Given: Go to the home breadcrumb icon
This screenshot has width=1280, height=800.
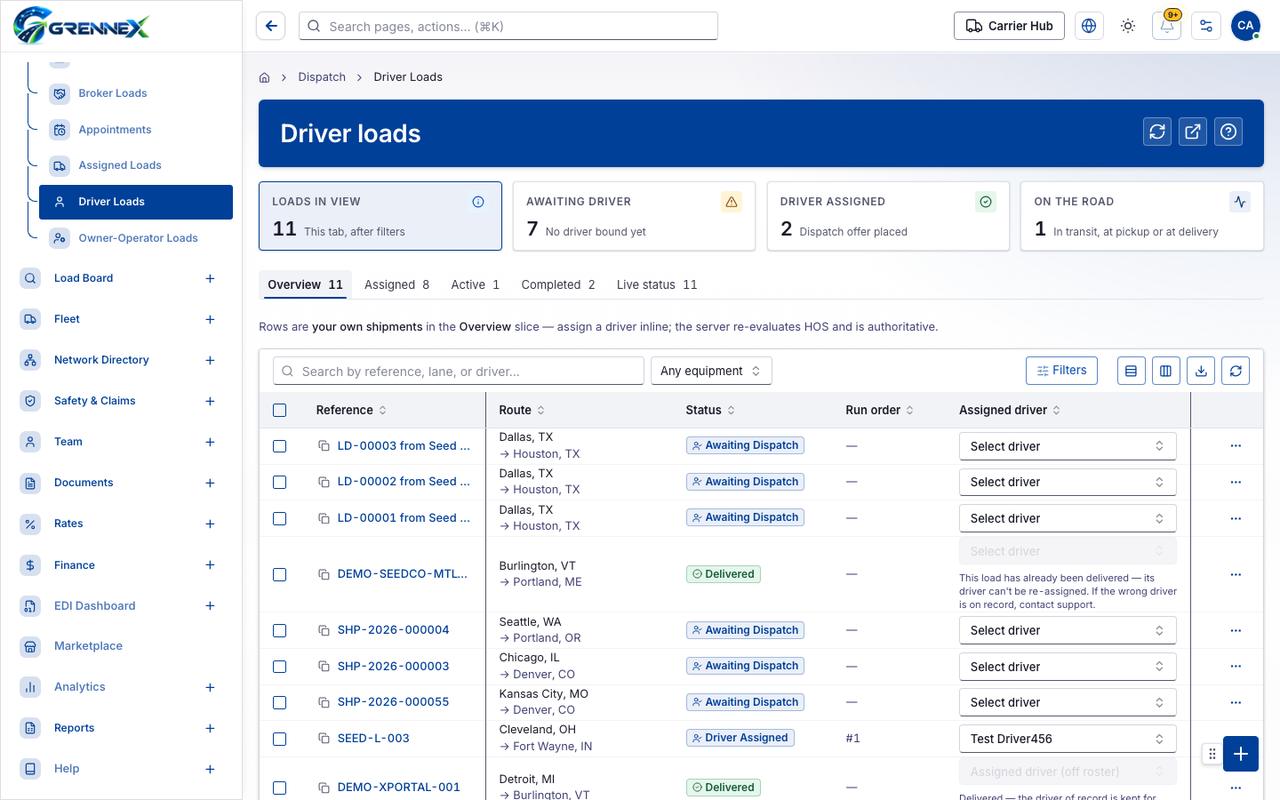Looking at the screenshot, I should click(265, 77).
